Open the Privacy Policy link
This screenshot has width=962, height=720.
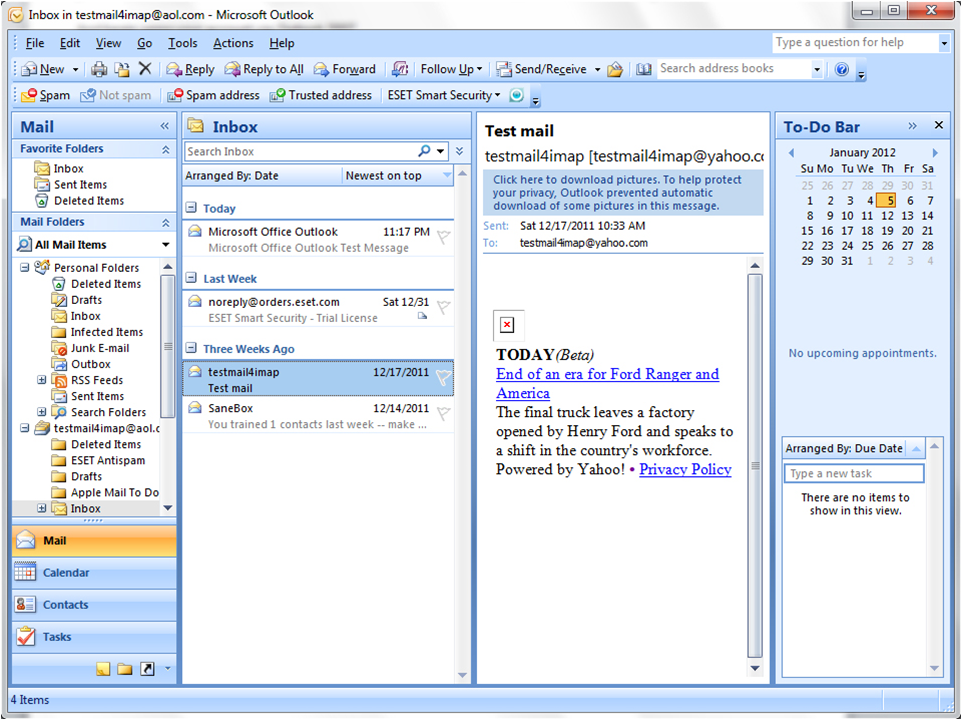tap(685, 469)
